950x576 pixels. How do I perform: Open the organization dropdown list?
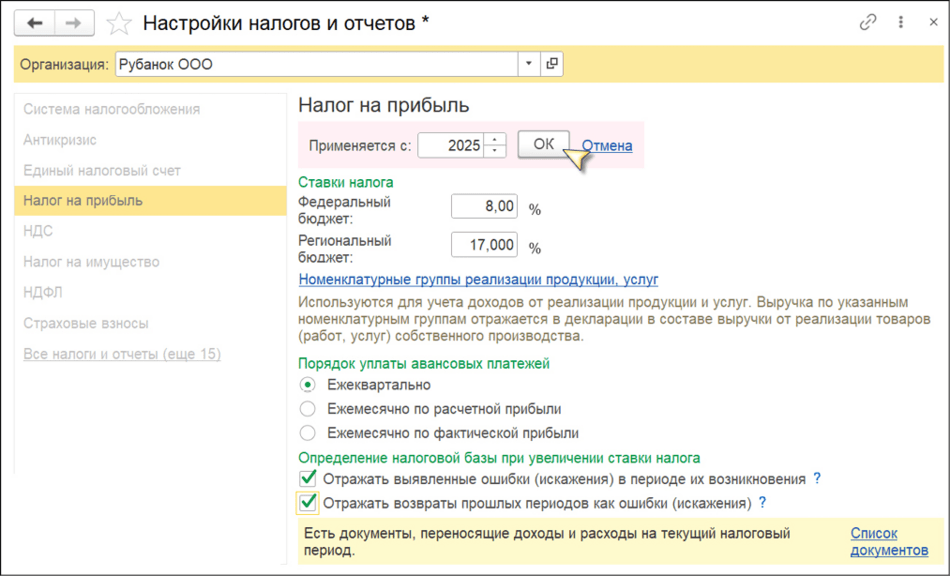click(528, 64)
